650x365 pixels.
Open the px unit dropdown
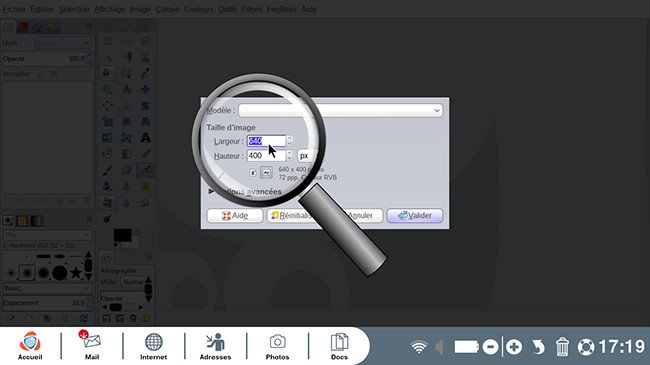(x=309, y=156)
